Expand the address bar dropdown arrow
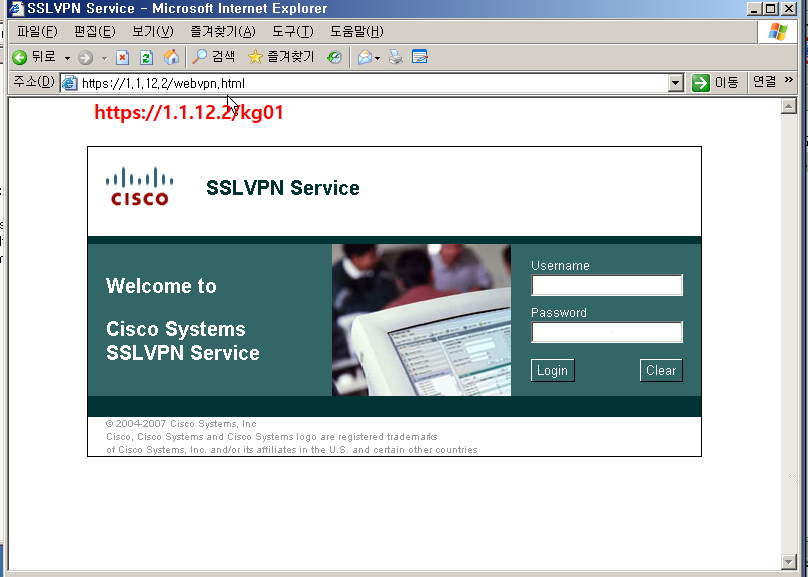808x577 pixels. [x=676, y=83]
